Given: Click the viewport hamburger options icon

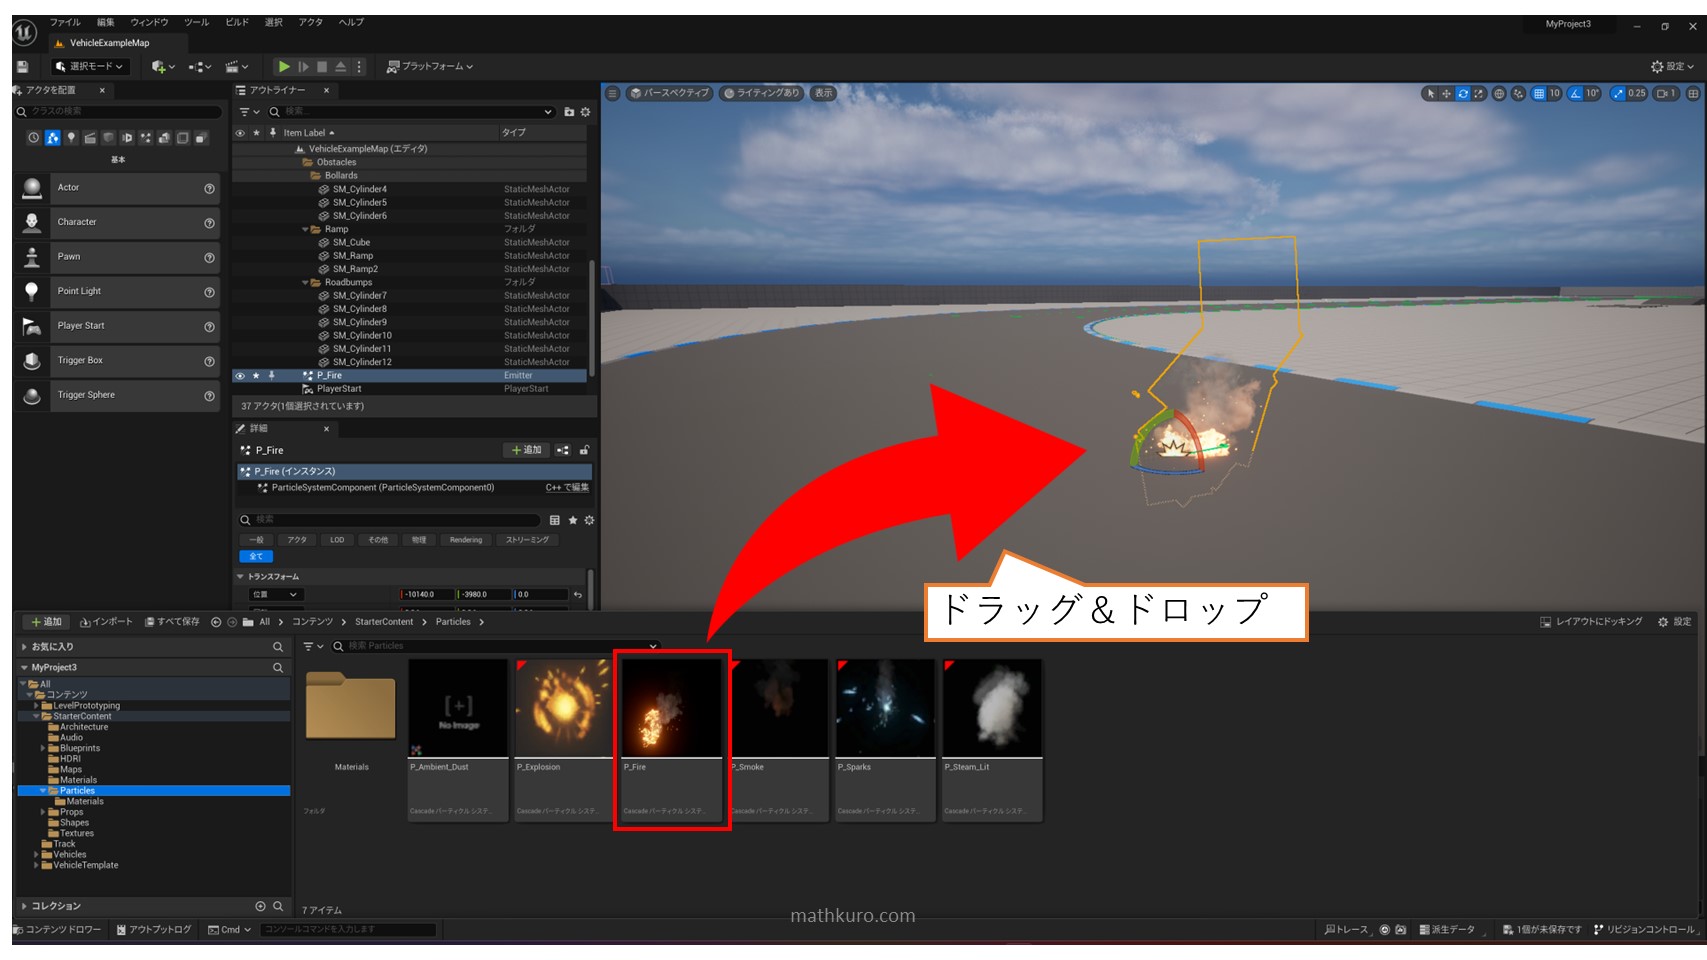Looking at the screenshot, I should (613, 93).
